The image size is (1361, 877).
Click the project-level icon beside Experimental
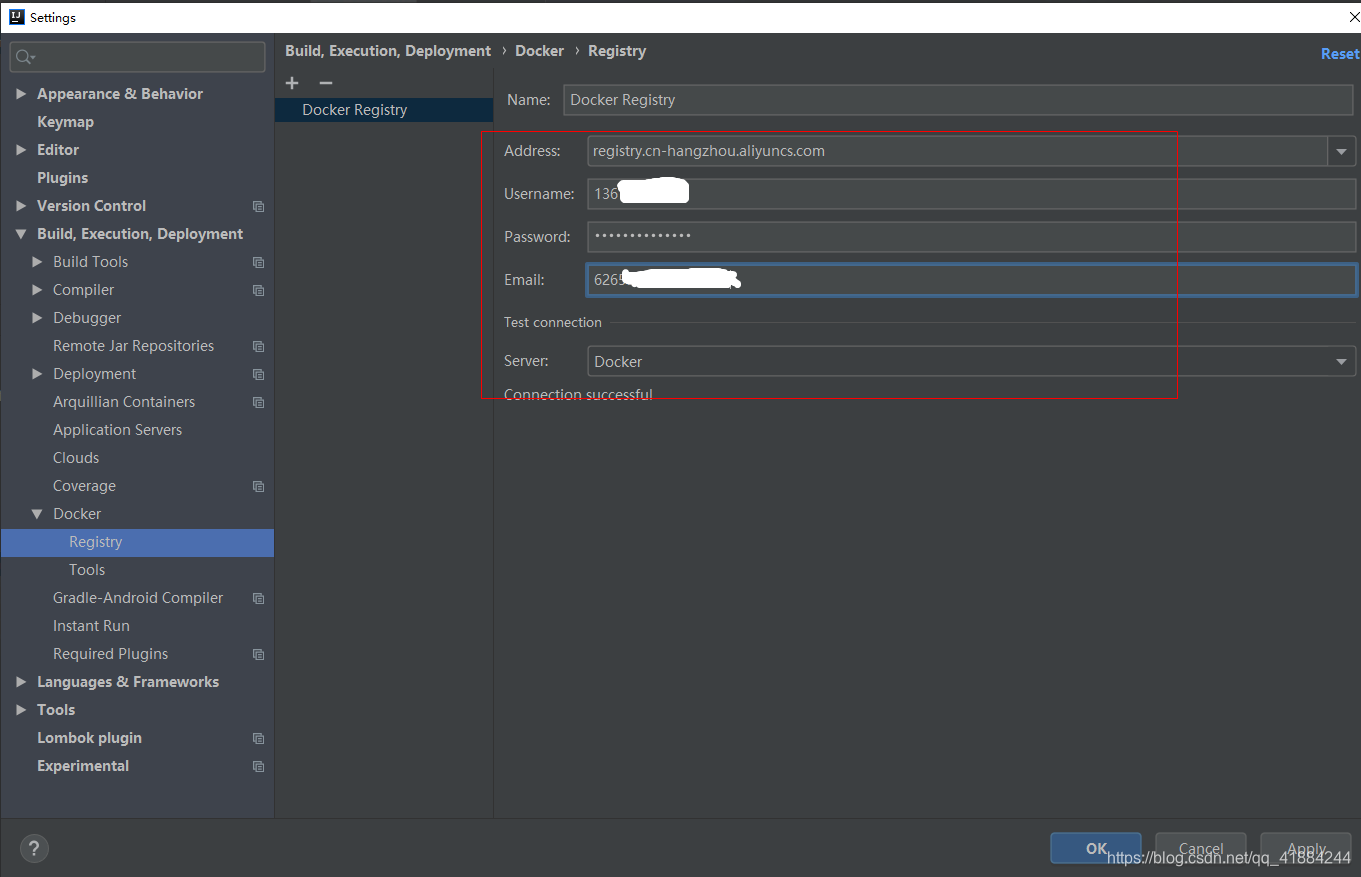click(x=258, y=766)
